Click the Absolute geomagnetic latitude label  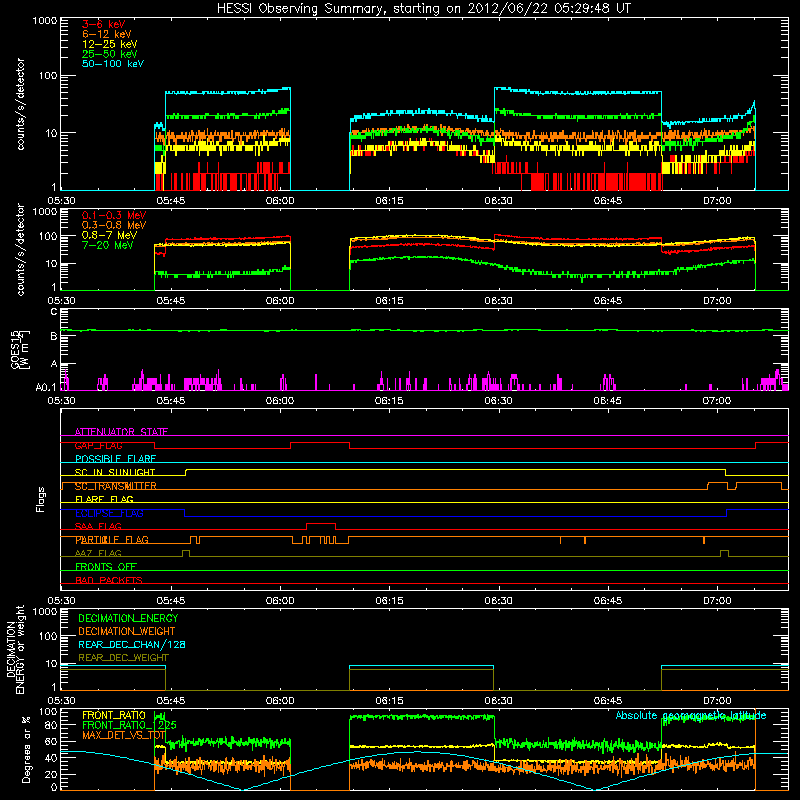point(691,715)
